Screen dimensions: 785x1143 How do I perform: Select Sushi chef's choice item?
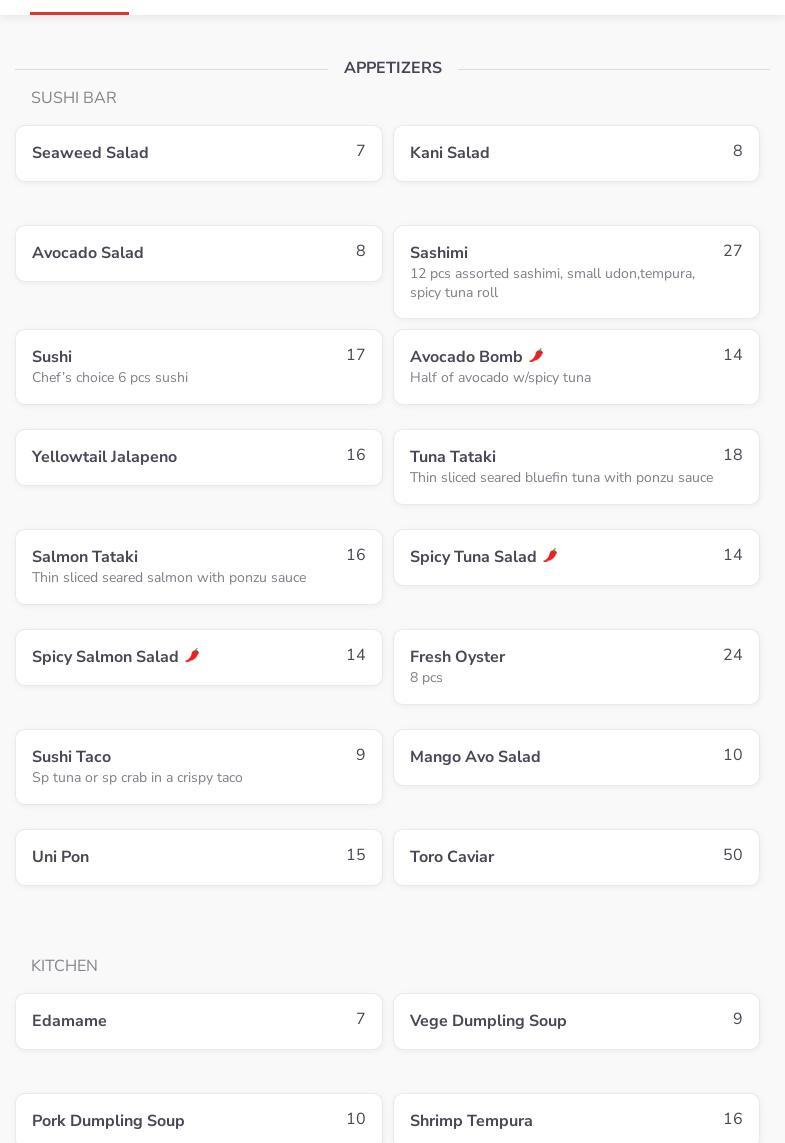click(198, 367)
